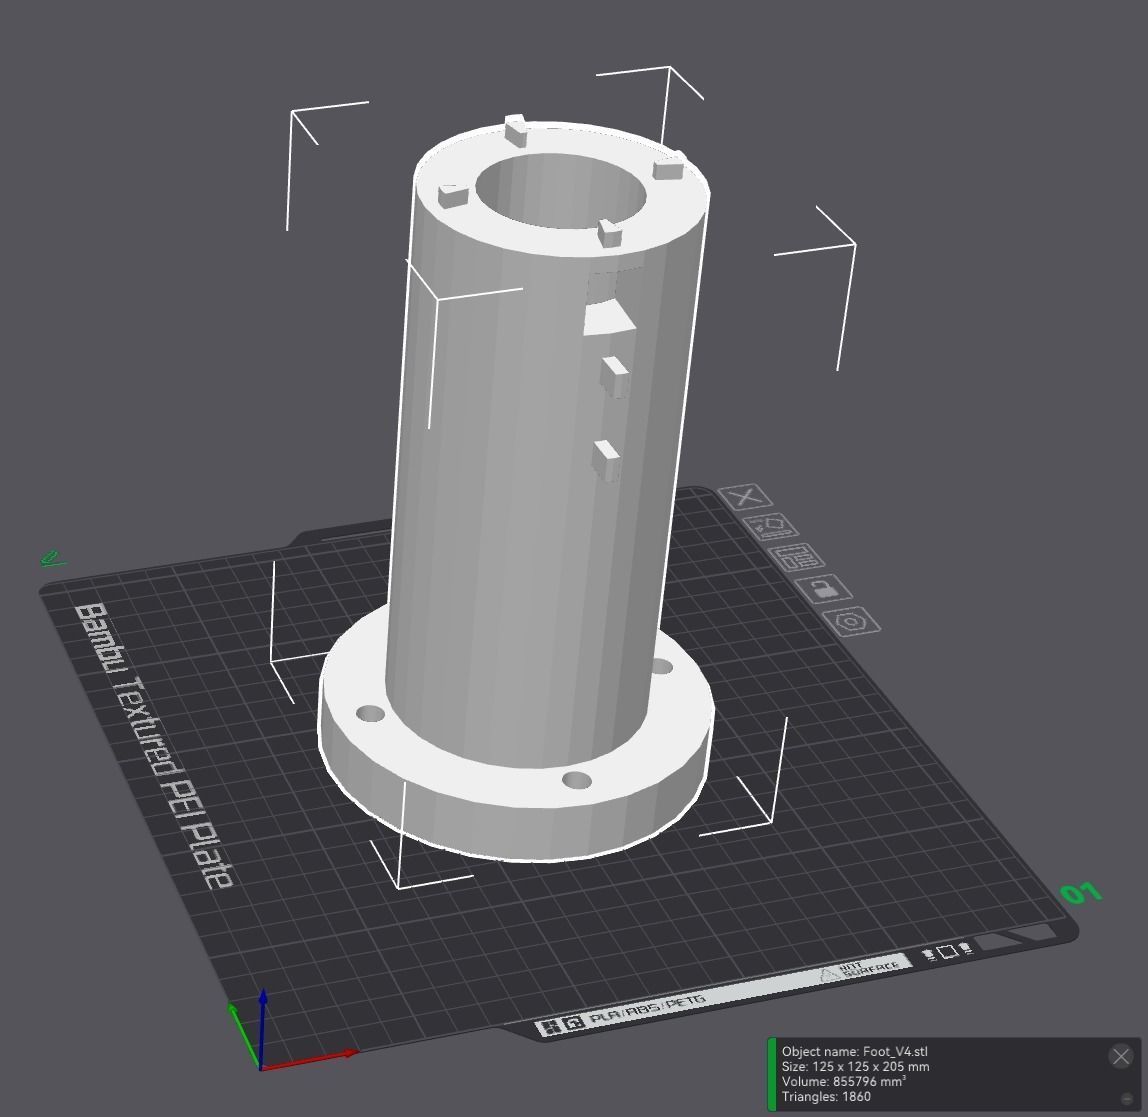Click the Volume: 855796 mm³ line
1148x1117 pixels.
pos(843,1081)
